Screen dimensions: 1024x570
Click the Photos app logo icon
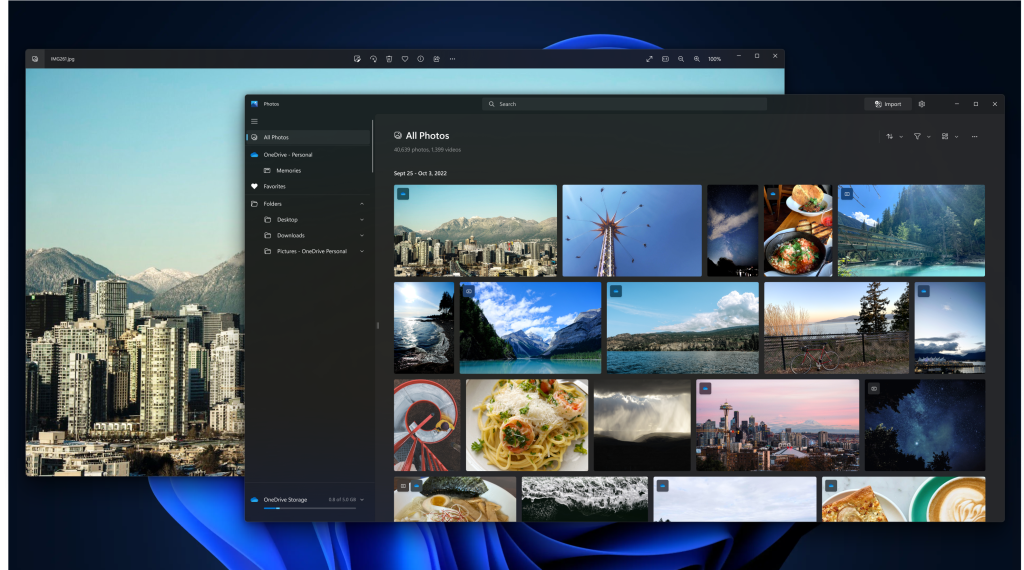tap(254, 104)
